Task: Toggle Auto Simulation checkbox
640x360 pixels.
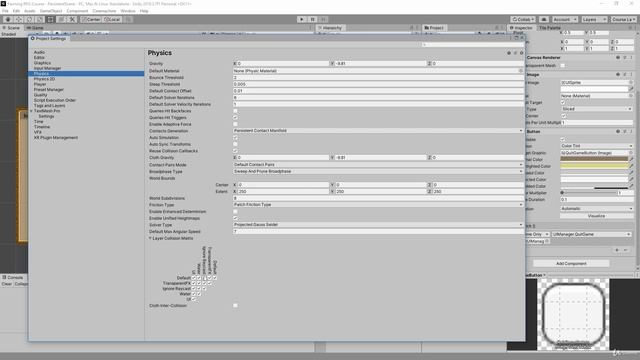Action: [235, 138]
